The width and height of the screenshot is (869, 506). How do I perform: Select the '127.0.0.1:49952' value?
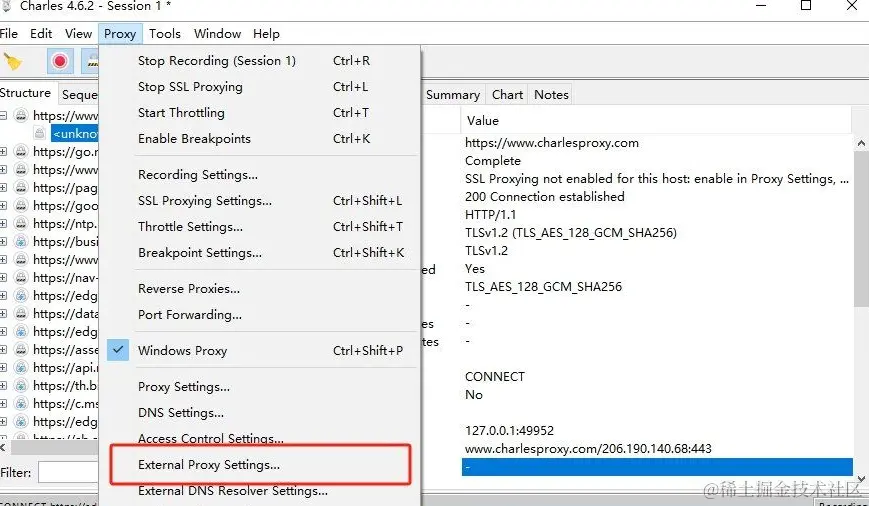click(509, 430)
